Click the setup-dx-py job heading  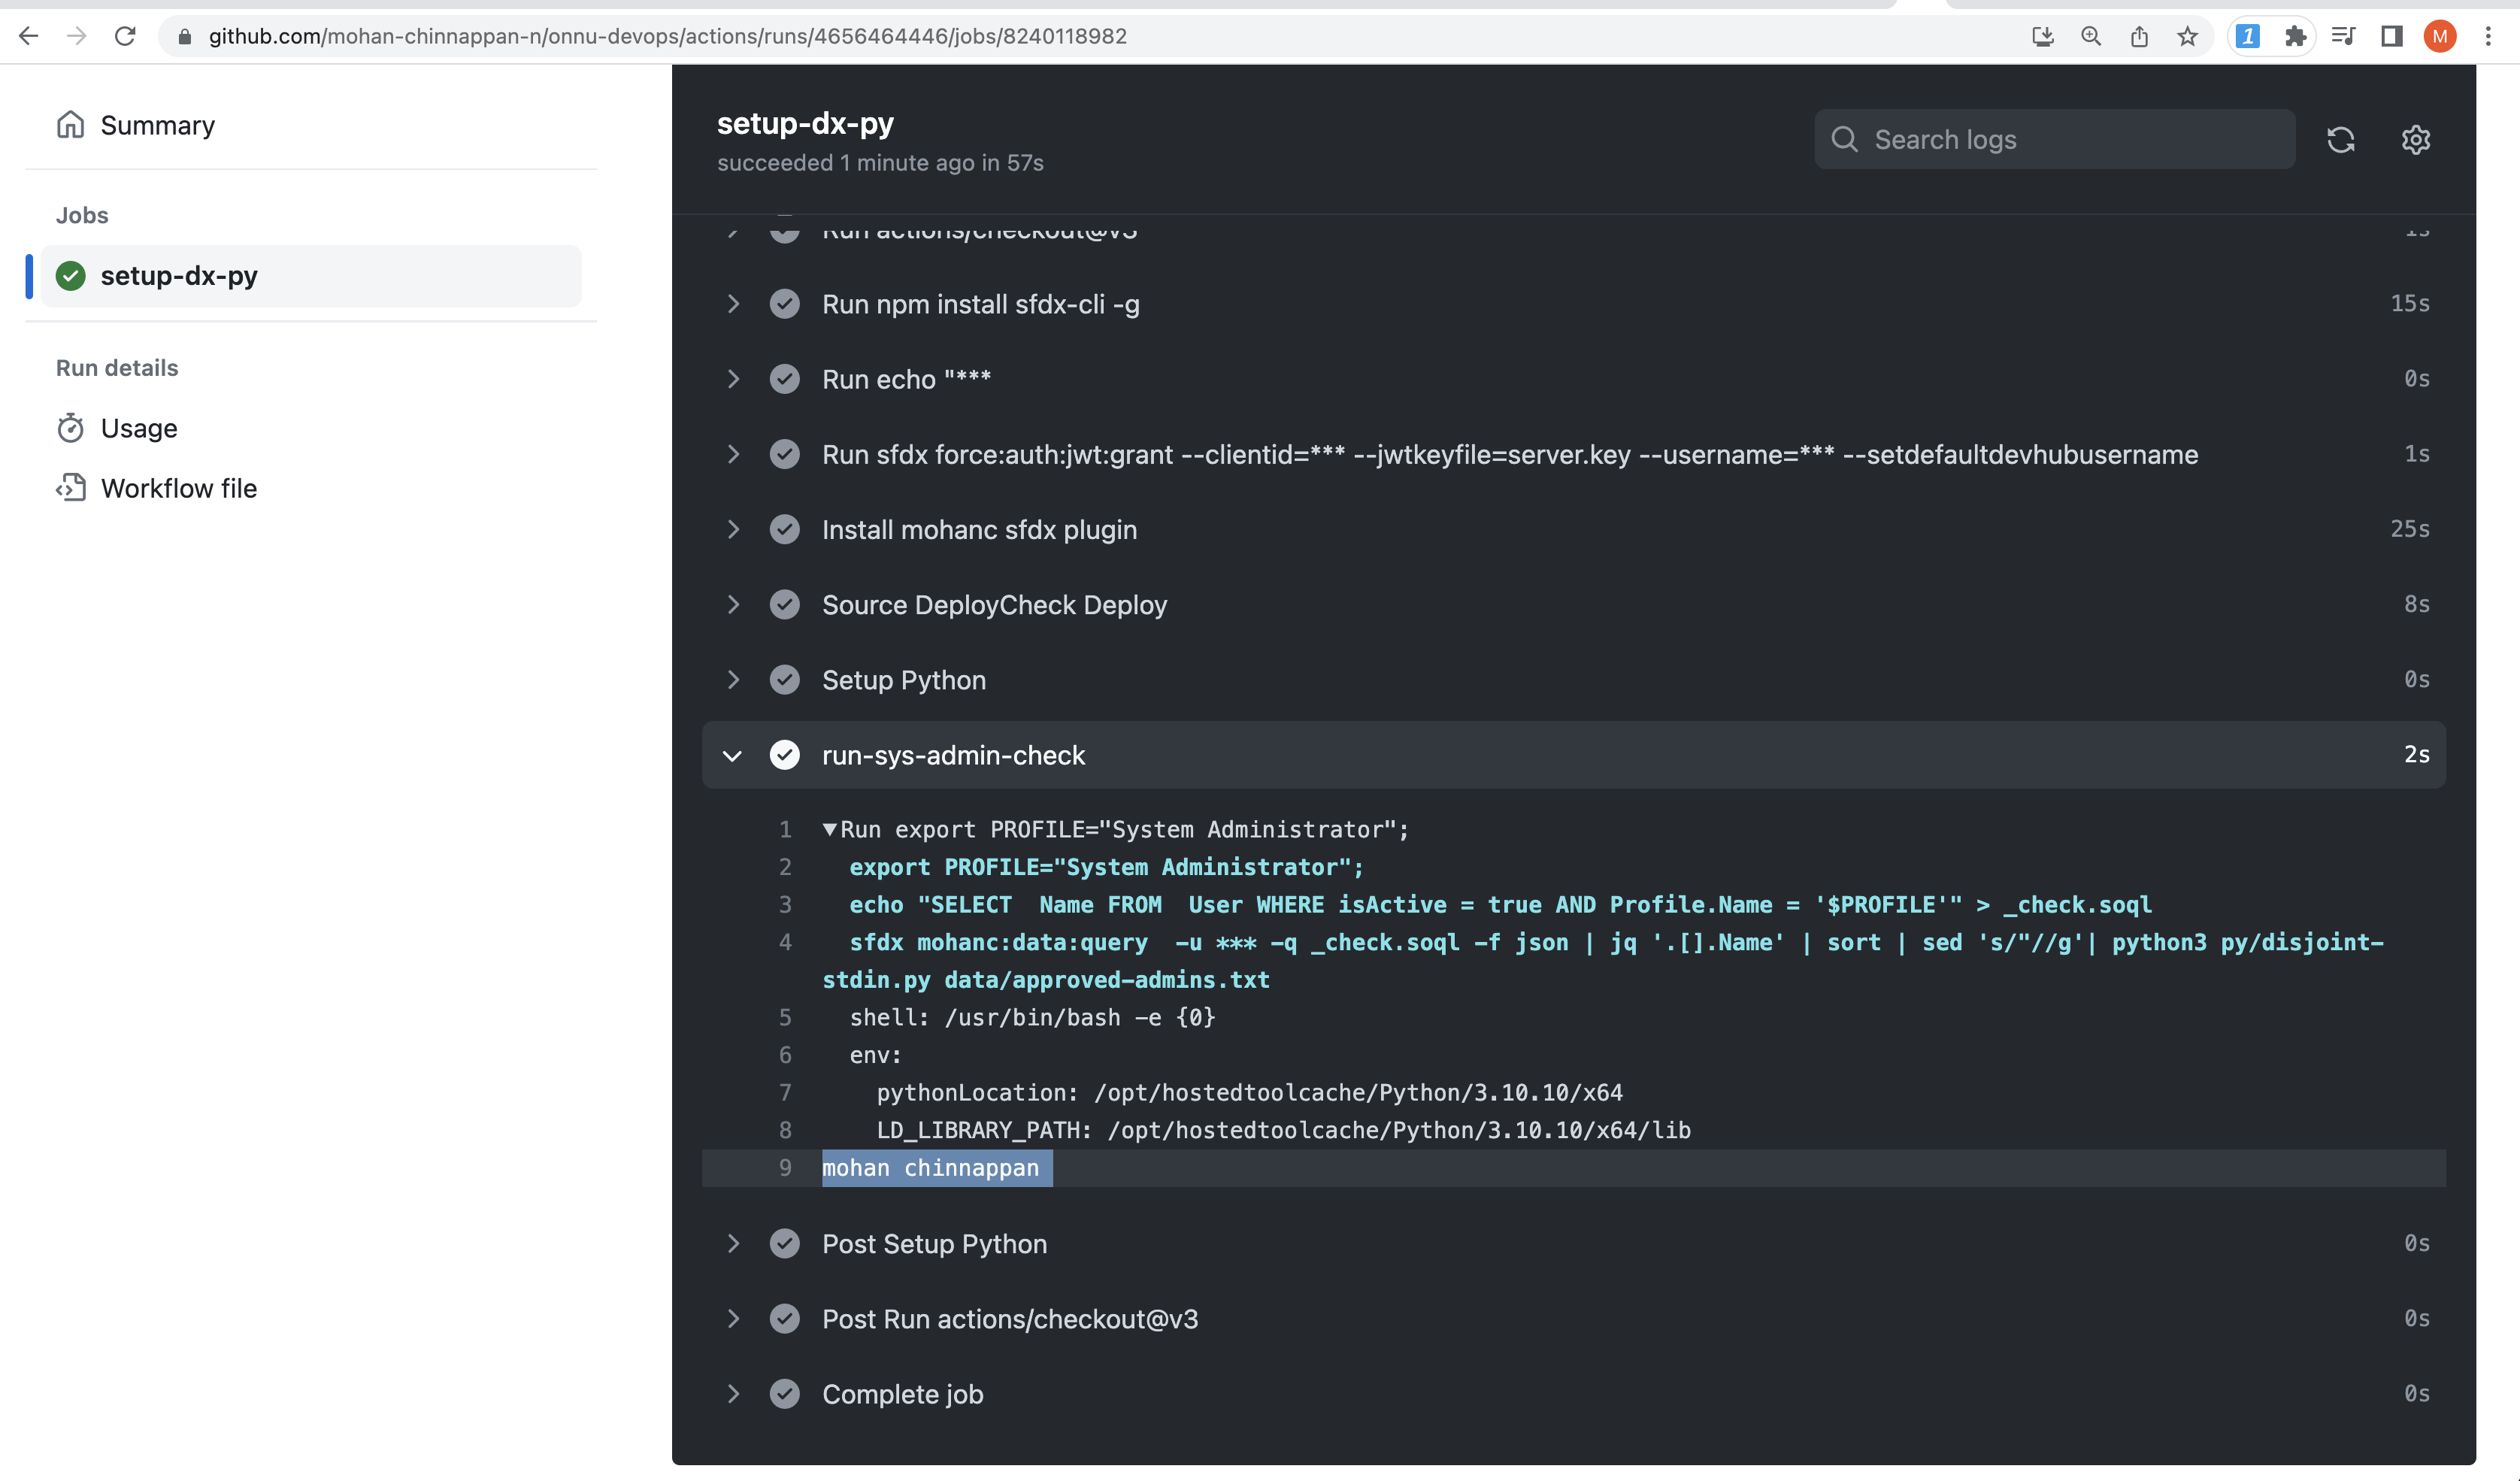(805, 123)
